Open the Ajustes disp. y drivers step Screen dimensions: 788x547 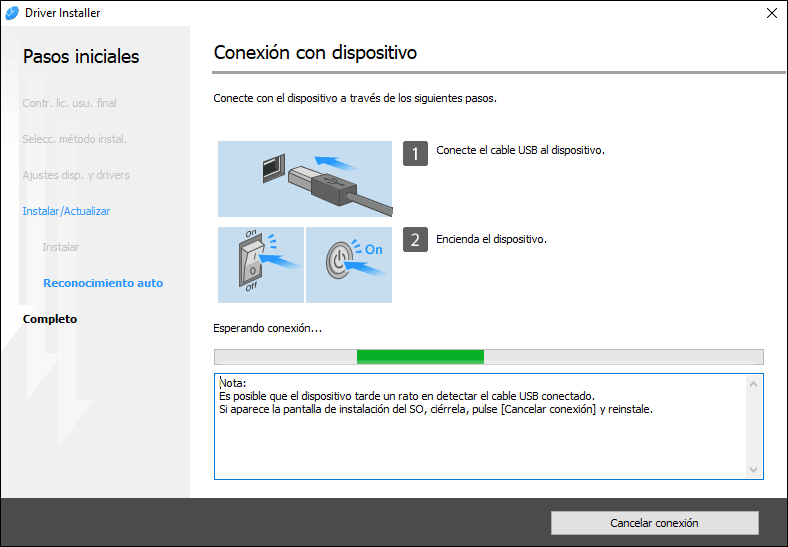[x=76, y=175]
